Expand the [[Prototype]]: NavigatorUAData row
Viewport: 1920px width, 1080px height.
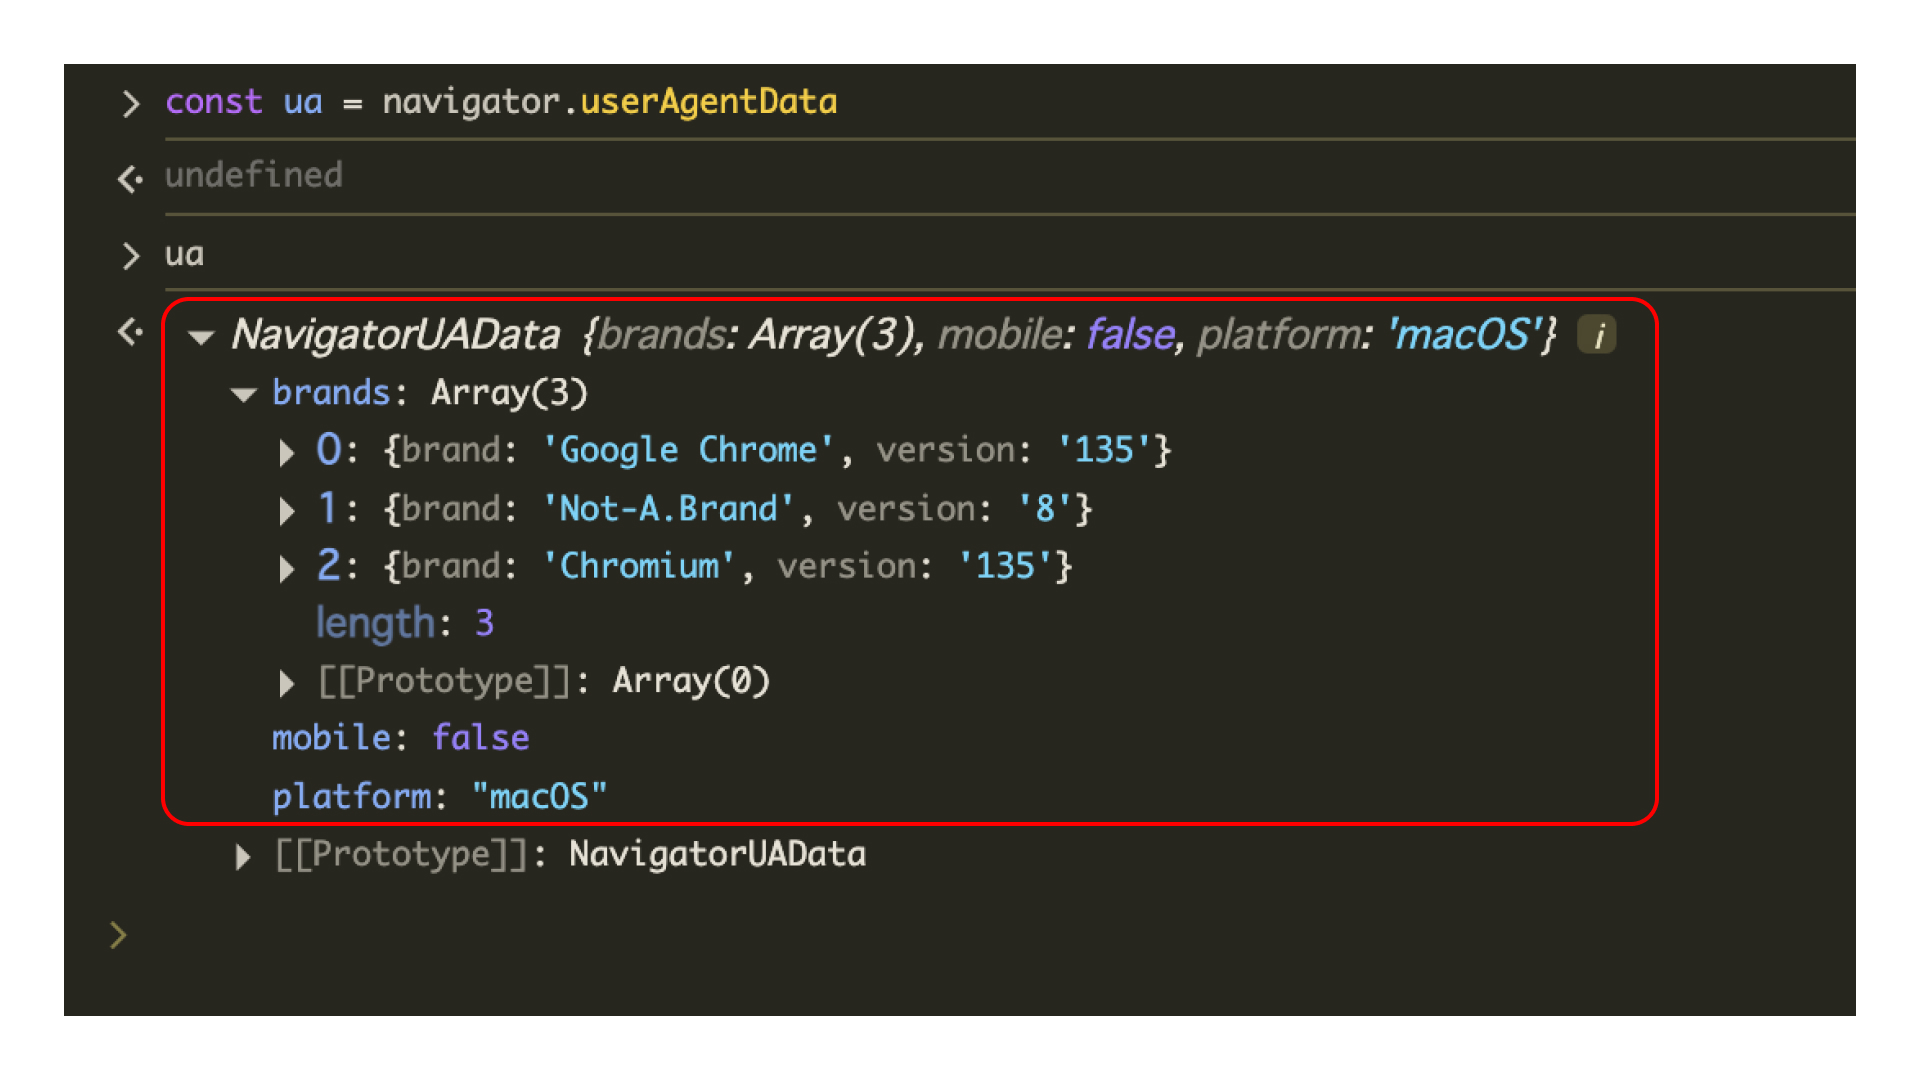(x=243, y=857)
